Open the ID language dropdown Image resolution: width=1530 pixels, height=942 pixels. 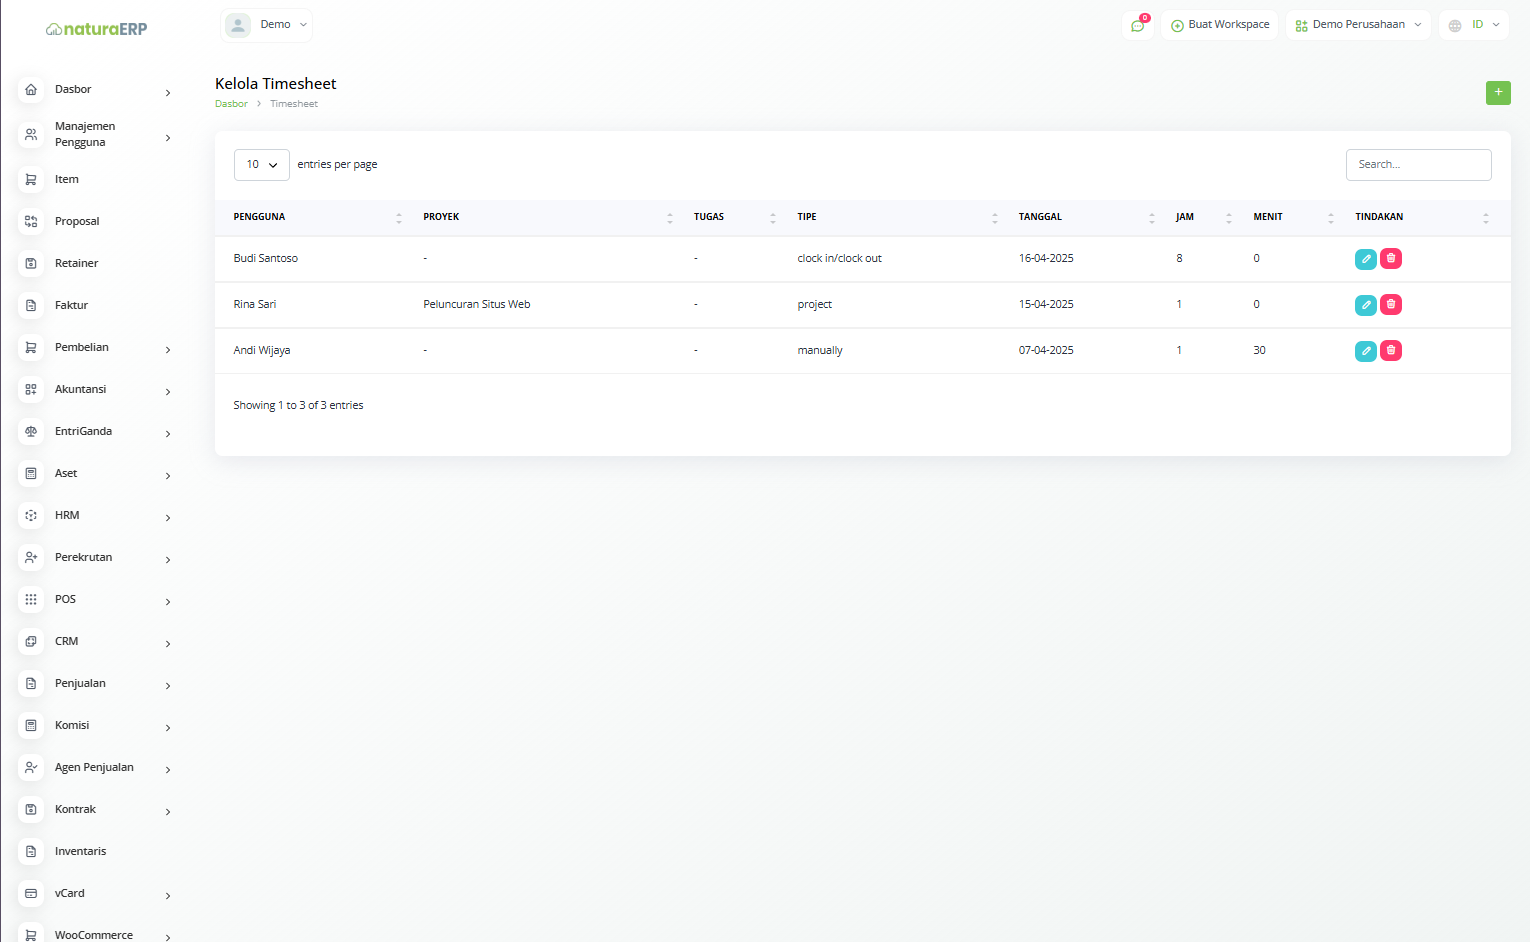coord(1474,25)
